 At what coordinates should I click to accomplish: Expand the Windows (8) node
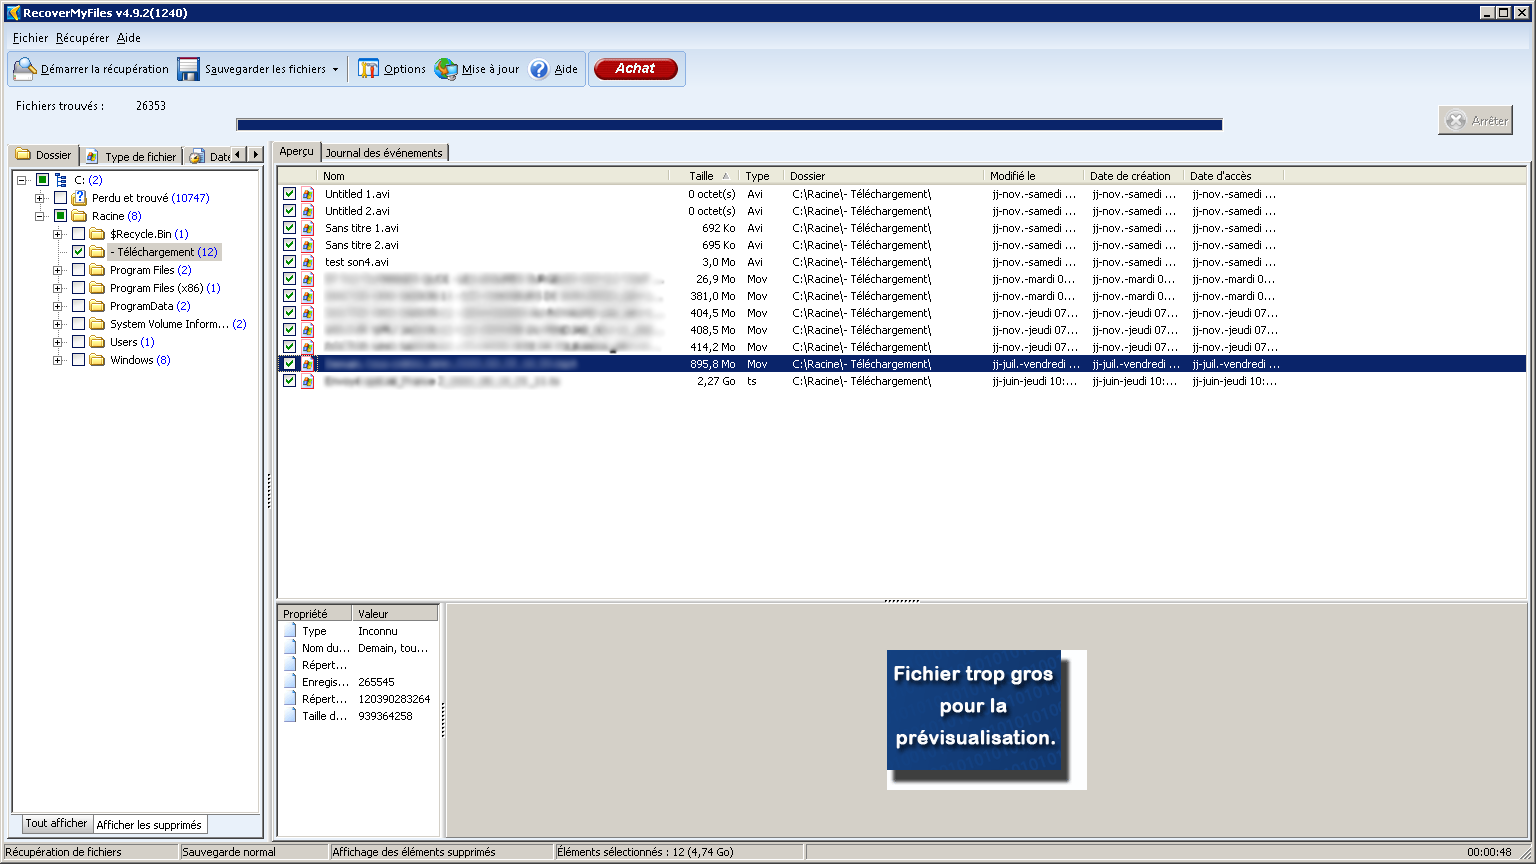point(58,360)
